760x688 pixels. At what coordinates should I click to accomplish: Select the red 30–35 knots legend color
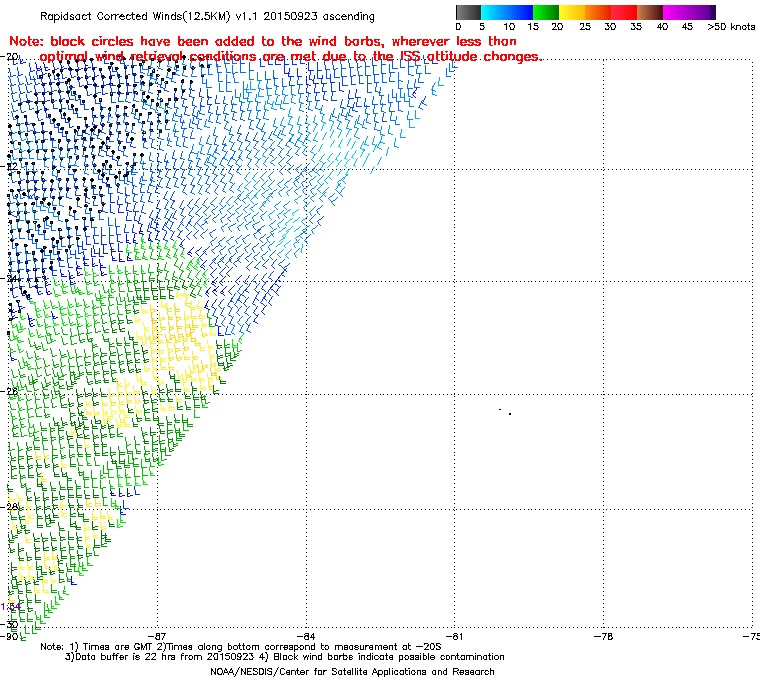[624, 12]
